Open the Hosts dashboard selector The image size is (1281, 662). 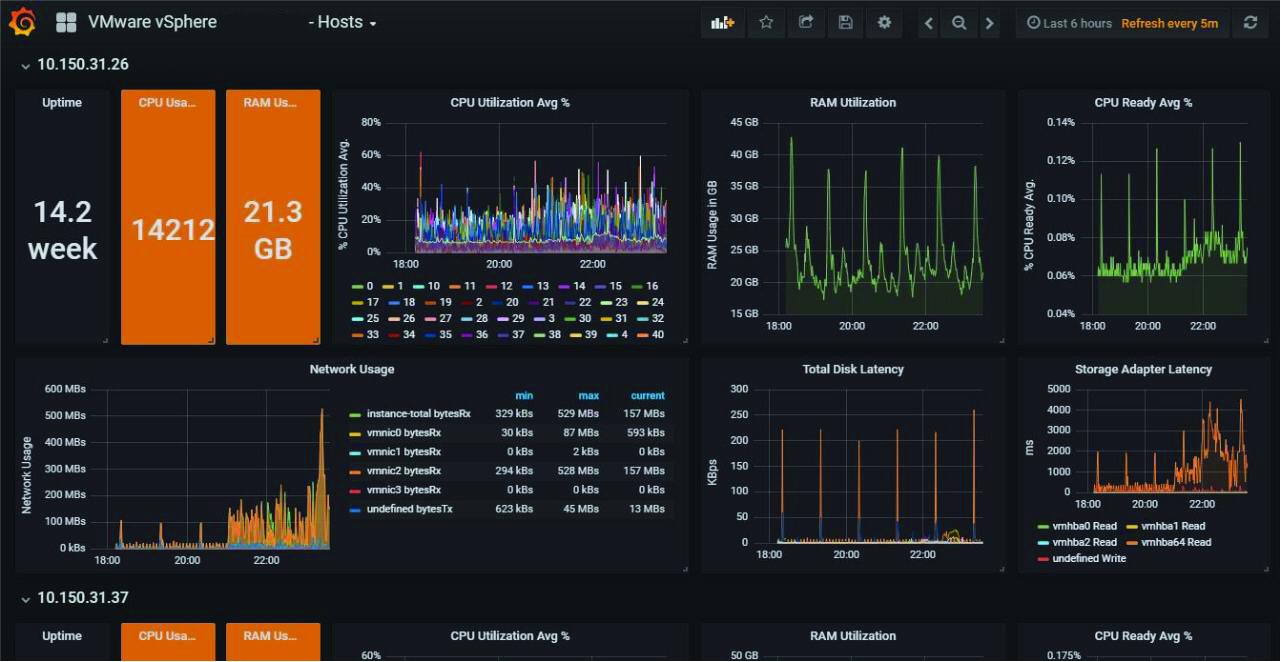pos(343,22)
